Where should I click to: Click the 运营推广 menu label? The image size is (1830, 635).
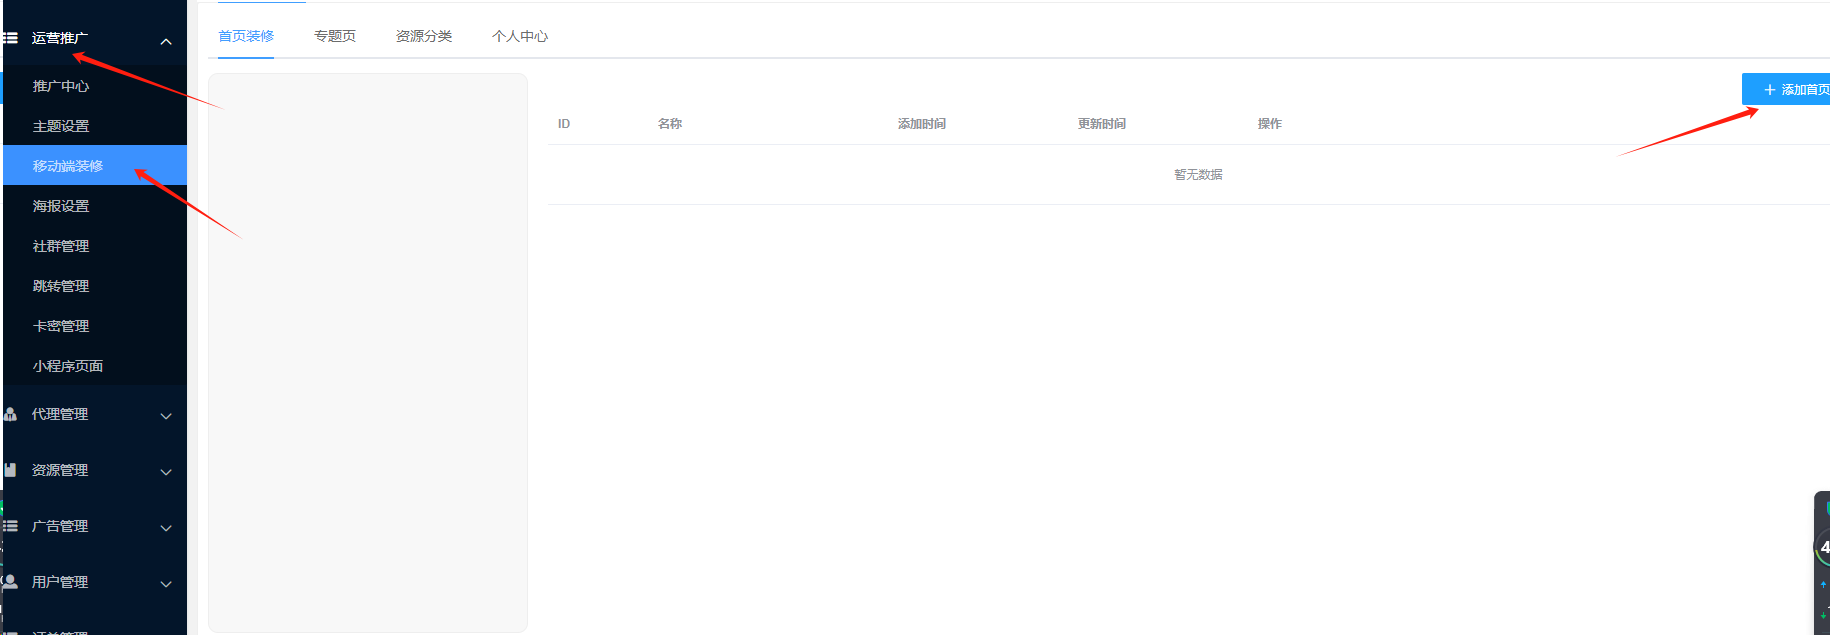(60, 38)
